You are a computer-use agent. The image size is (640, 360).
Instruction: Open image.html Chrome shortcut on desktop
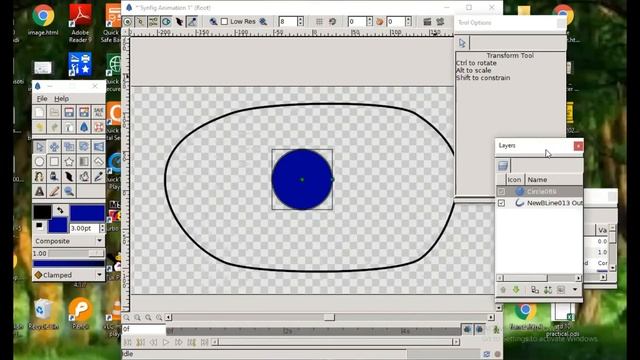pos(43,20)
